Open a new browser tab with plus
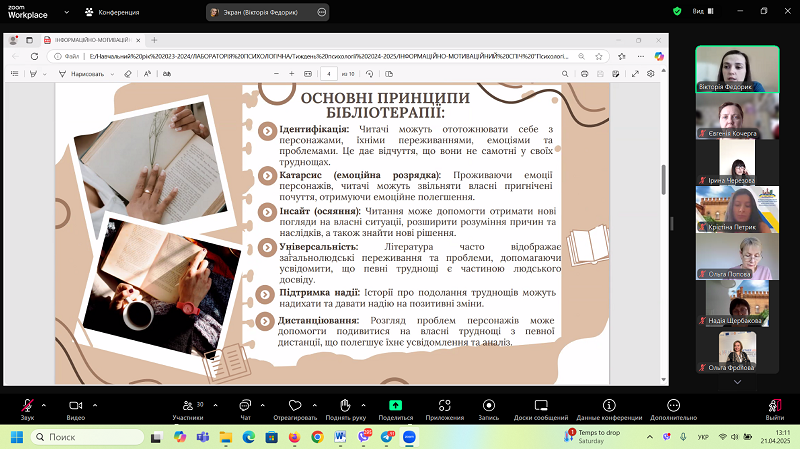Viewport: 800px width, 449px height. coord(154,40)
